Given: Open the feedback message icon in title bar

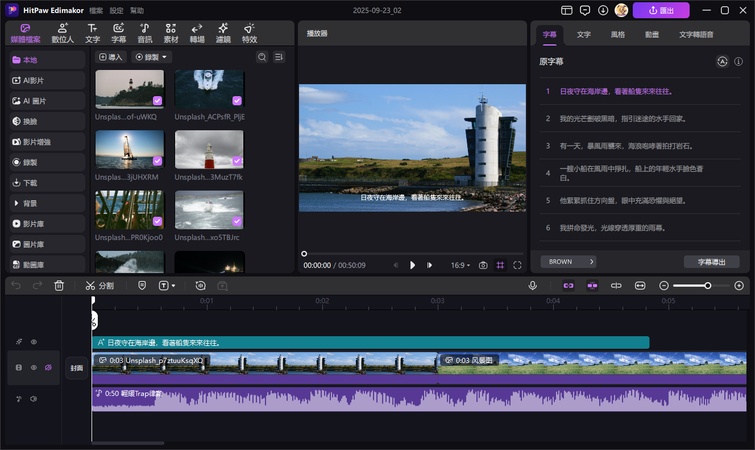Looking at the screenshot, I should (585, 10).
